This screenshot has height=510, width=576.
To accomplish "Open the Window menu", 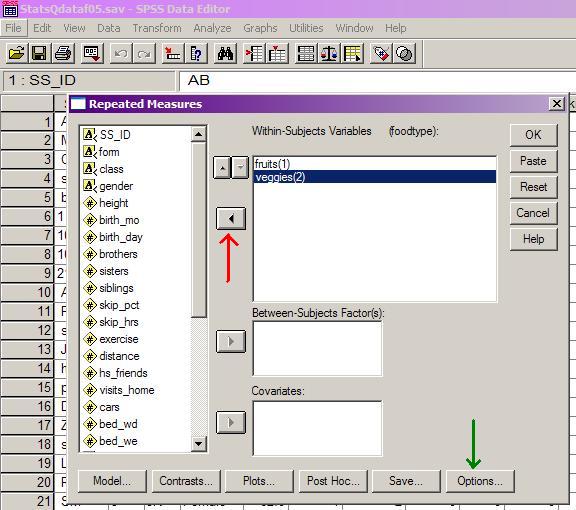I will click(354, 28).
